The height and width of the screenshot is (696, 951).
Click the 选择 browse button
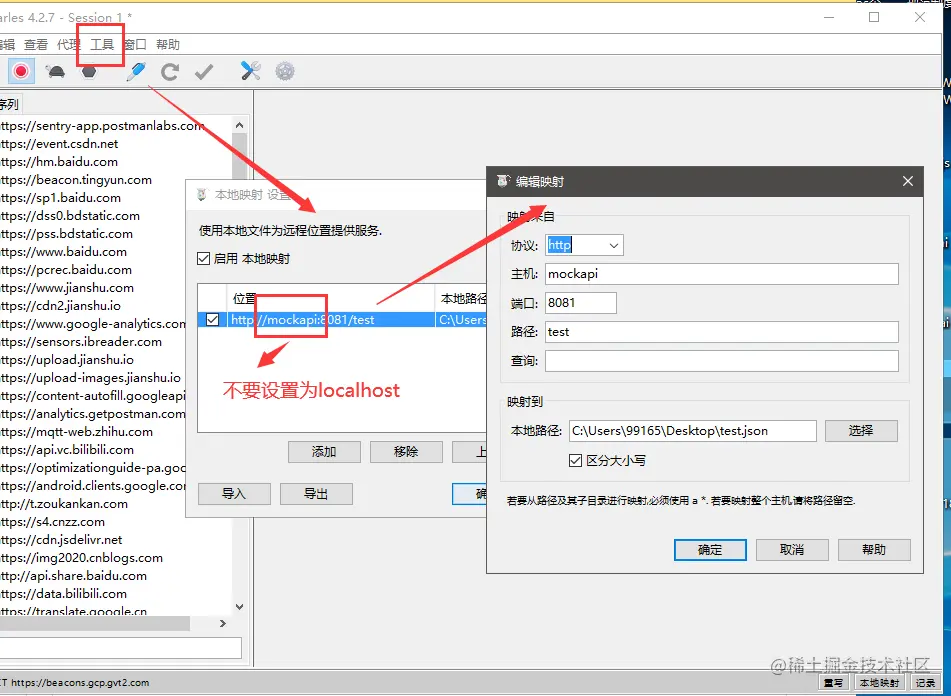point(861,431)
